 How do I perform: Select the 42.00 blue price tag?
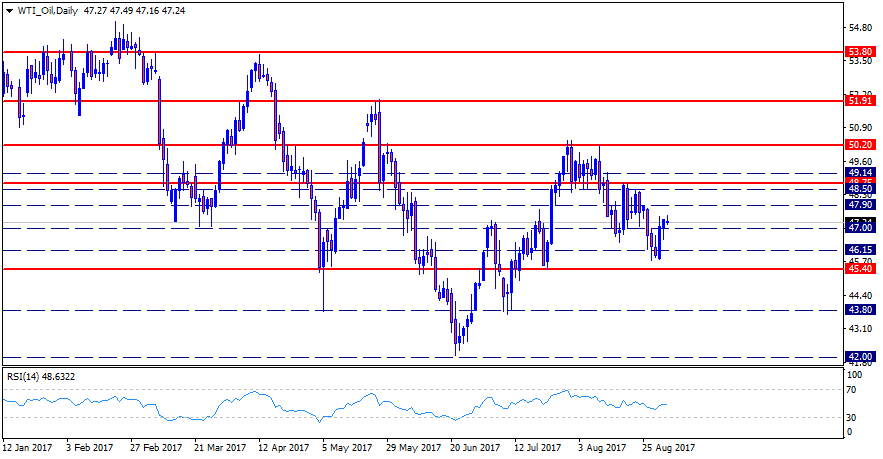860,356
